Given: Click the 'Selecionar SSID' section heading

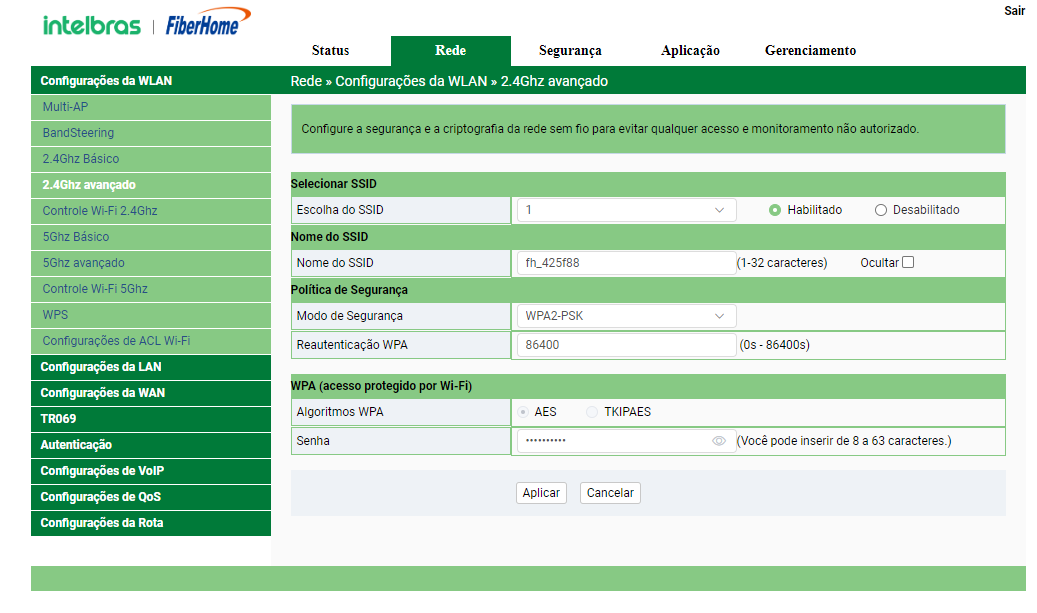Looking at the screenshot, I should pyautogui.click(x=333, y=184).
